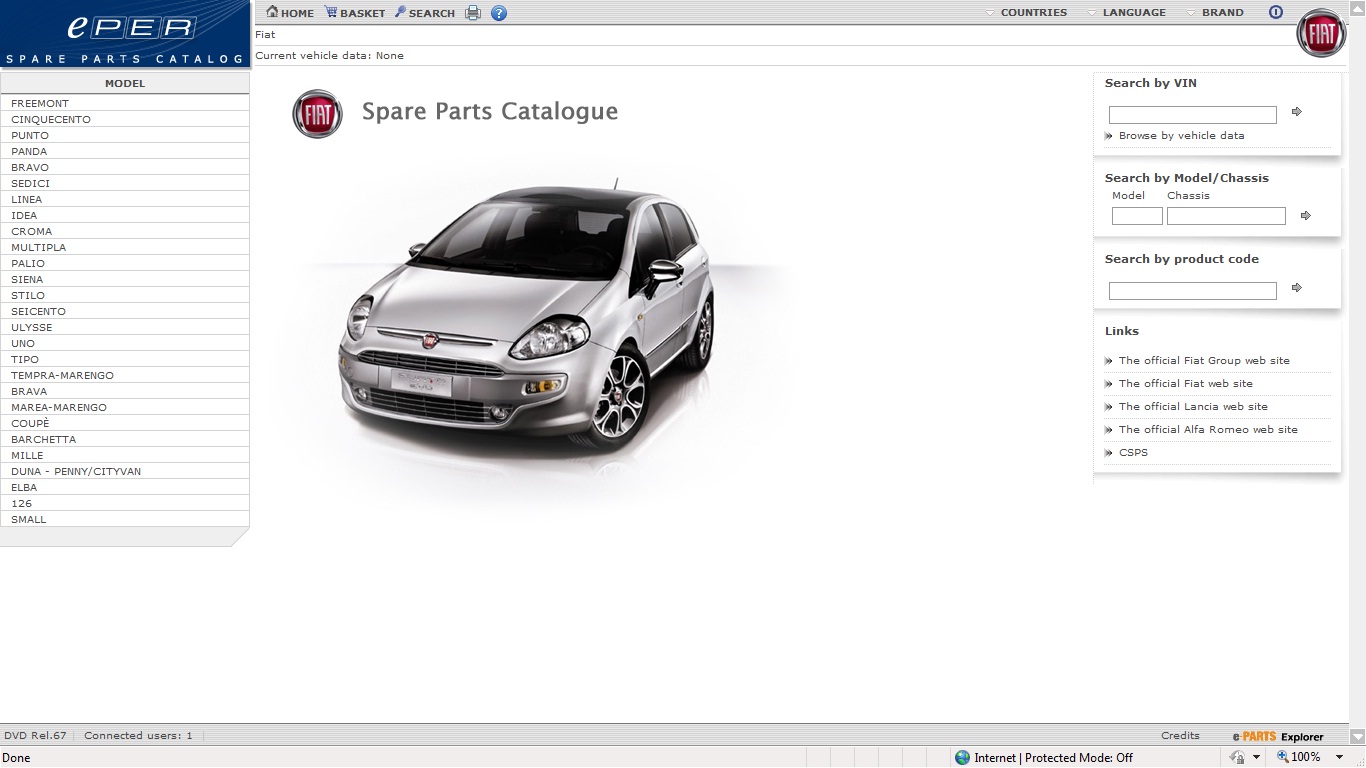This screenshot has height=768, width=1366.
Task: Select MILLE in model list
Action: pyautogui.click(x=125, y=455)
